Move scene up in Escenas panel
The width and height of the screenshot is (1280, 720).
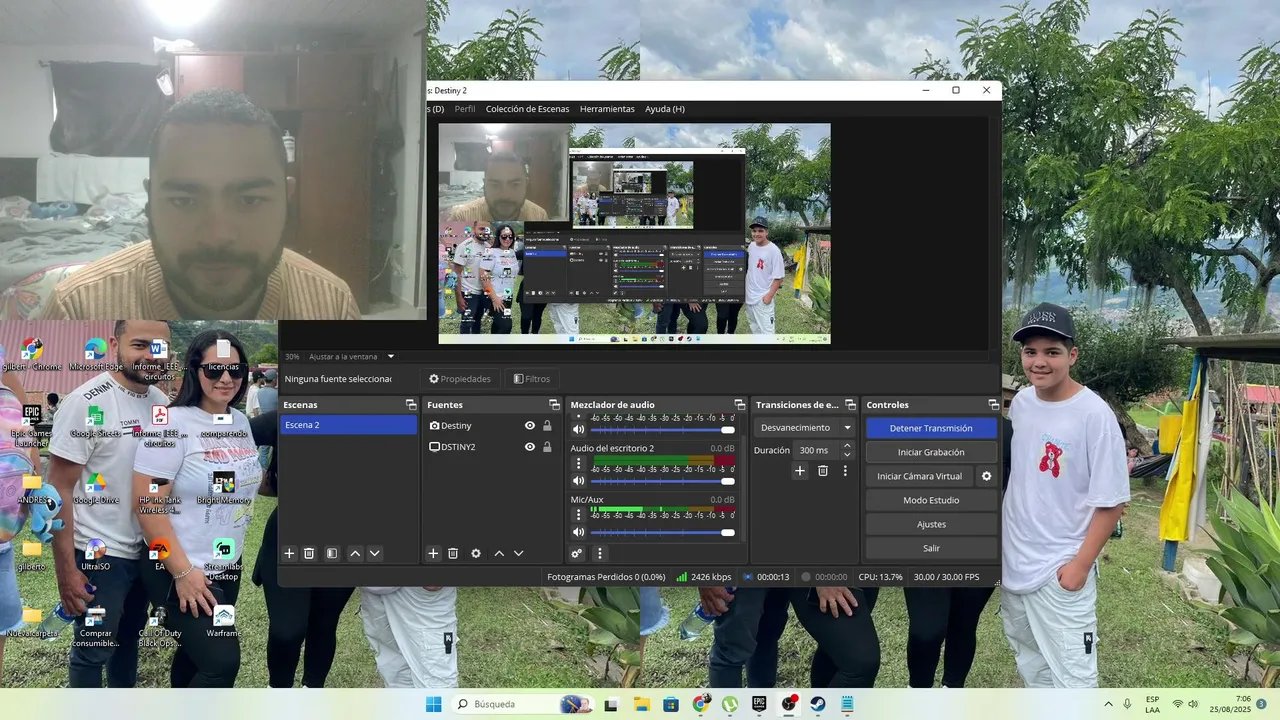pyautogui.click(x=355, y=553)
